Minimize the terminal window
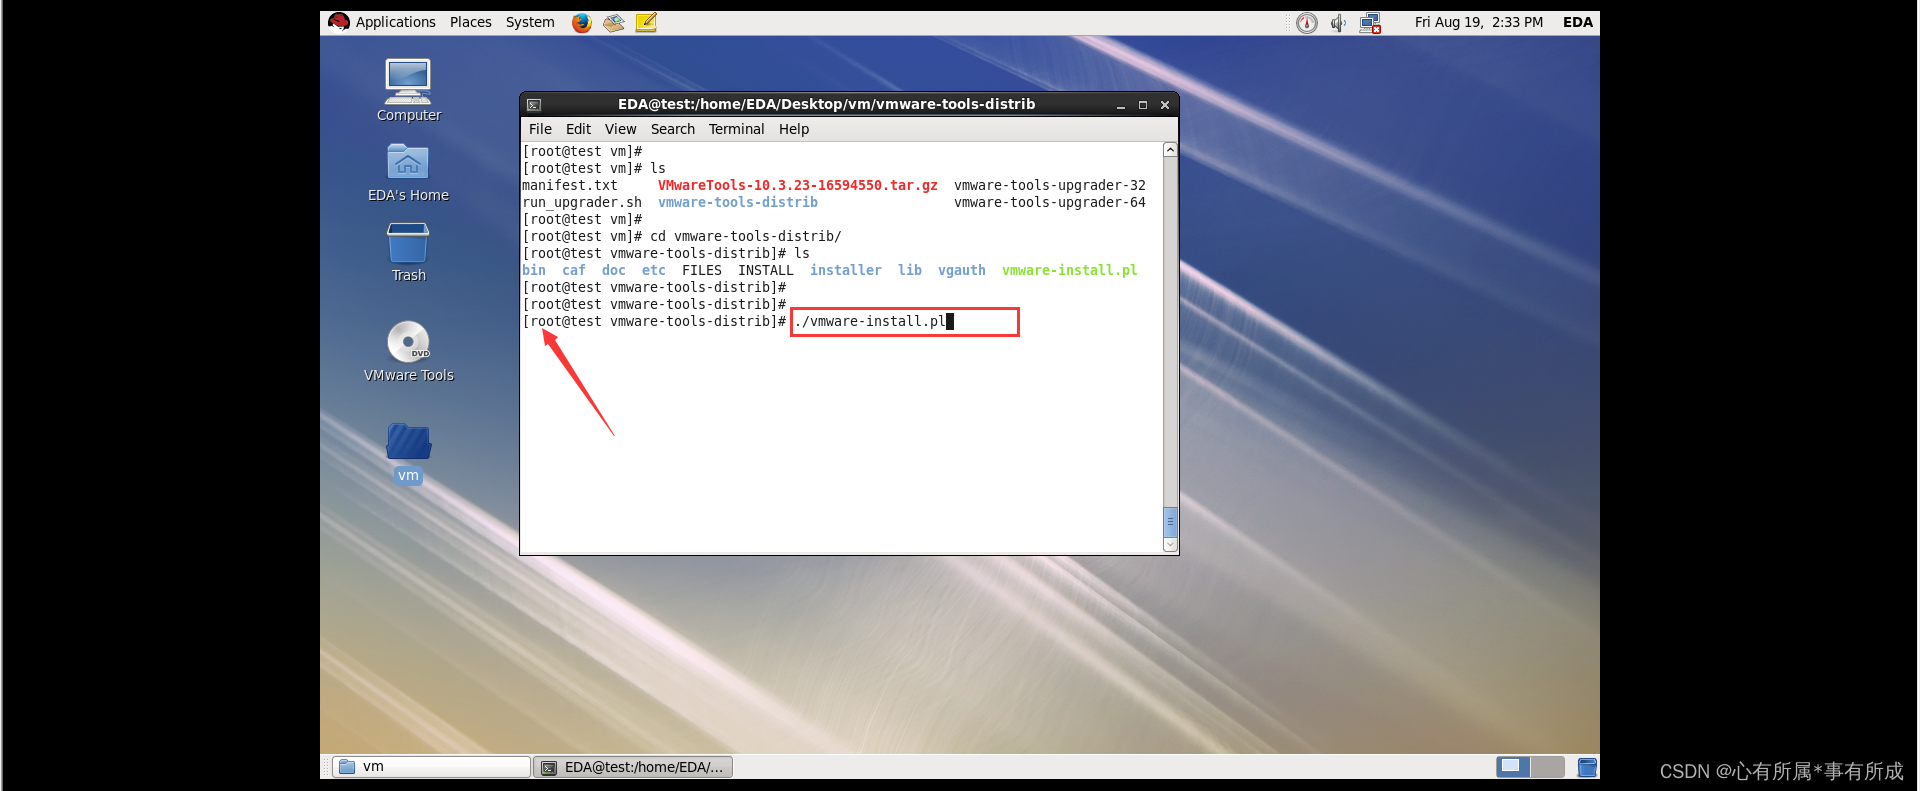The image size is (1920, 791). [x=1121, y=104]
